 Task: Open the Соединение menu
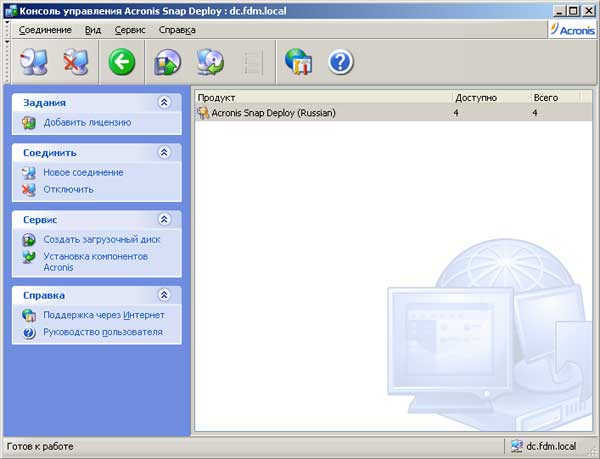coord(45,30)
